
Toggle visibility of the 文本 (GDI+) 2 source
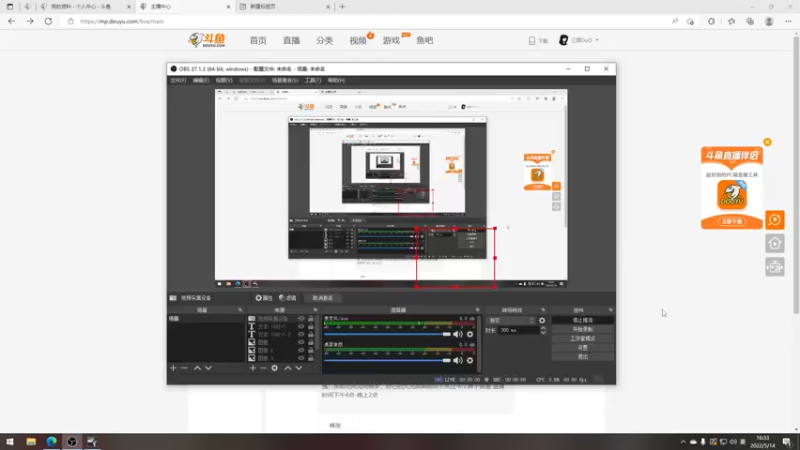[x=301, y=334]
